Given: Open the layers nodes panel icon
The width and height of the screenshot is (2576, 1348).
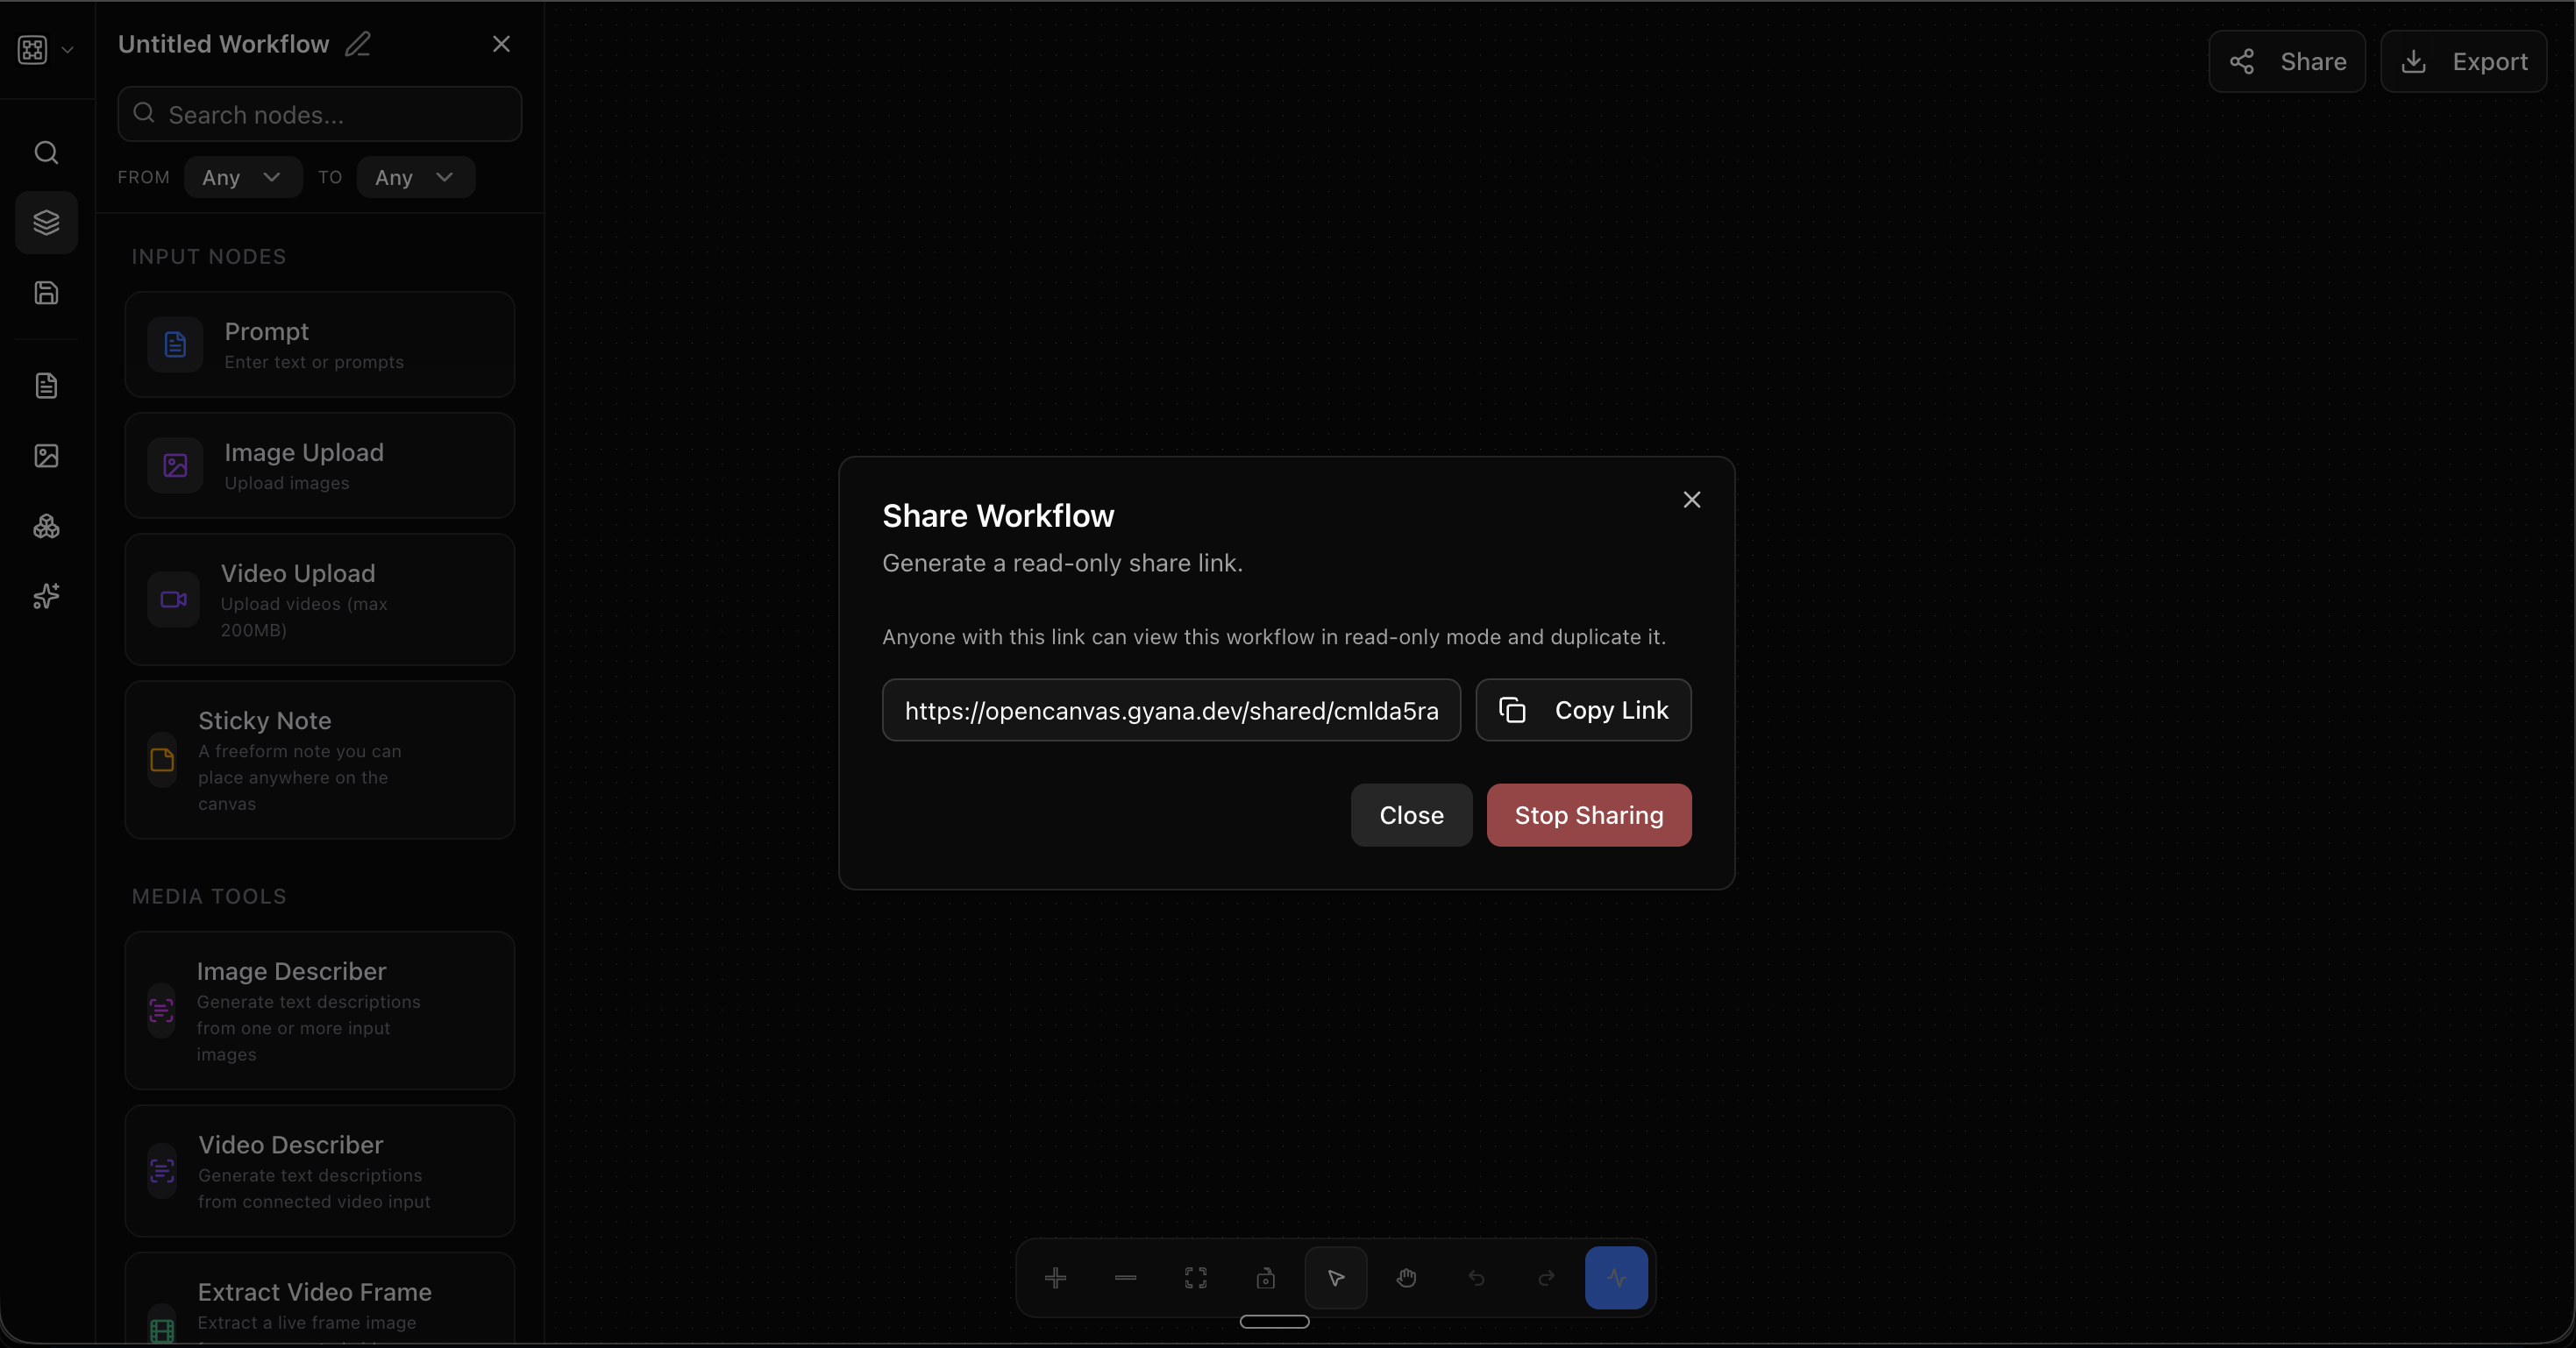Looking at the screenshot, I should pyautogui.click(x=46, y=222).
